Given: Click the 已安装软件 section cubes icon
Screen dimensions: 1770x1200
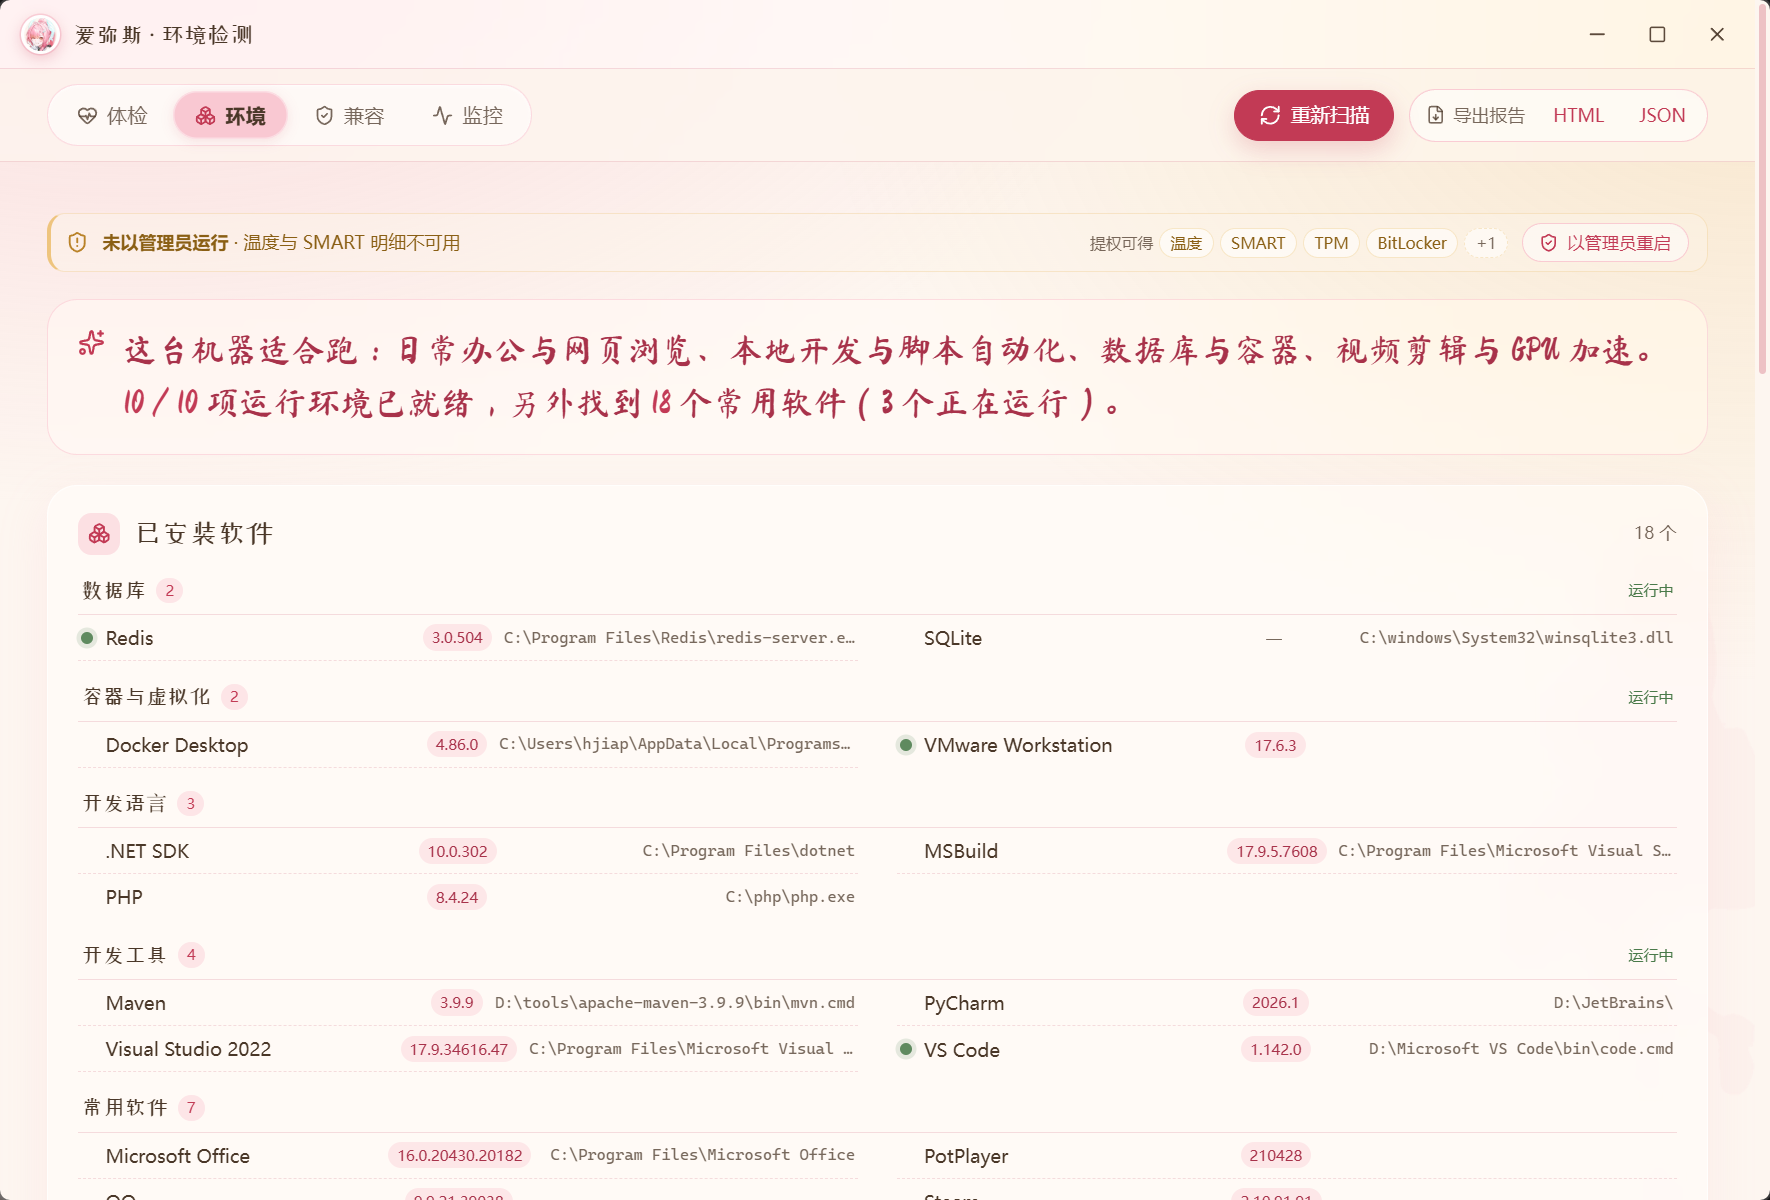Looking at the screenshot, I should [x=99, y=534].
